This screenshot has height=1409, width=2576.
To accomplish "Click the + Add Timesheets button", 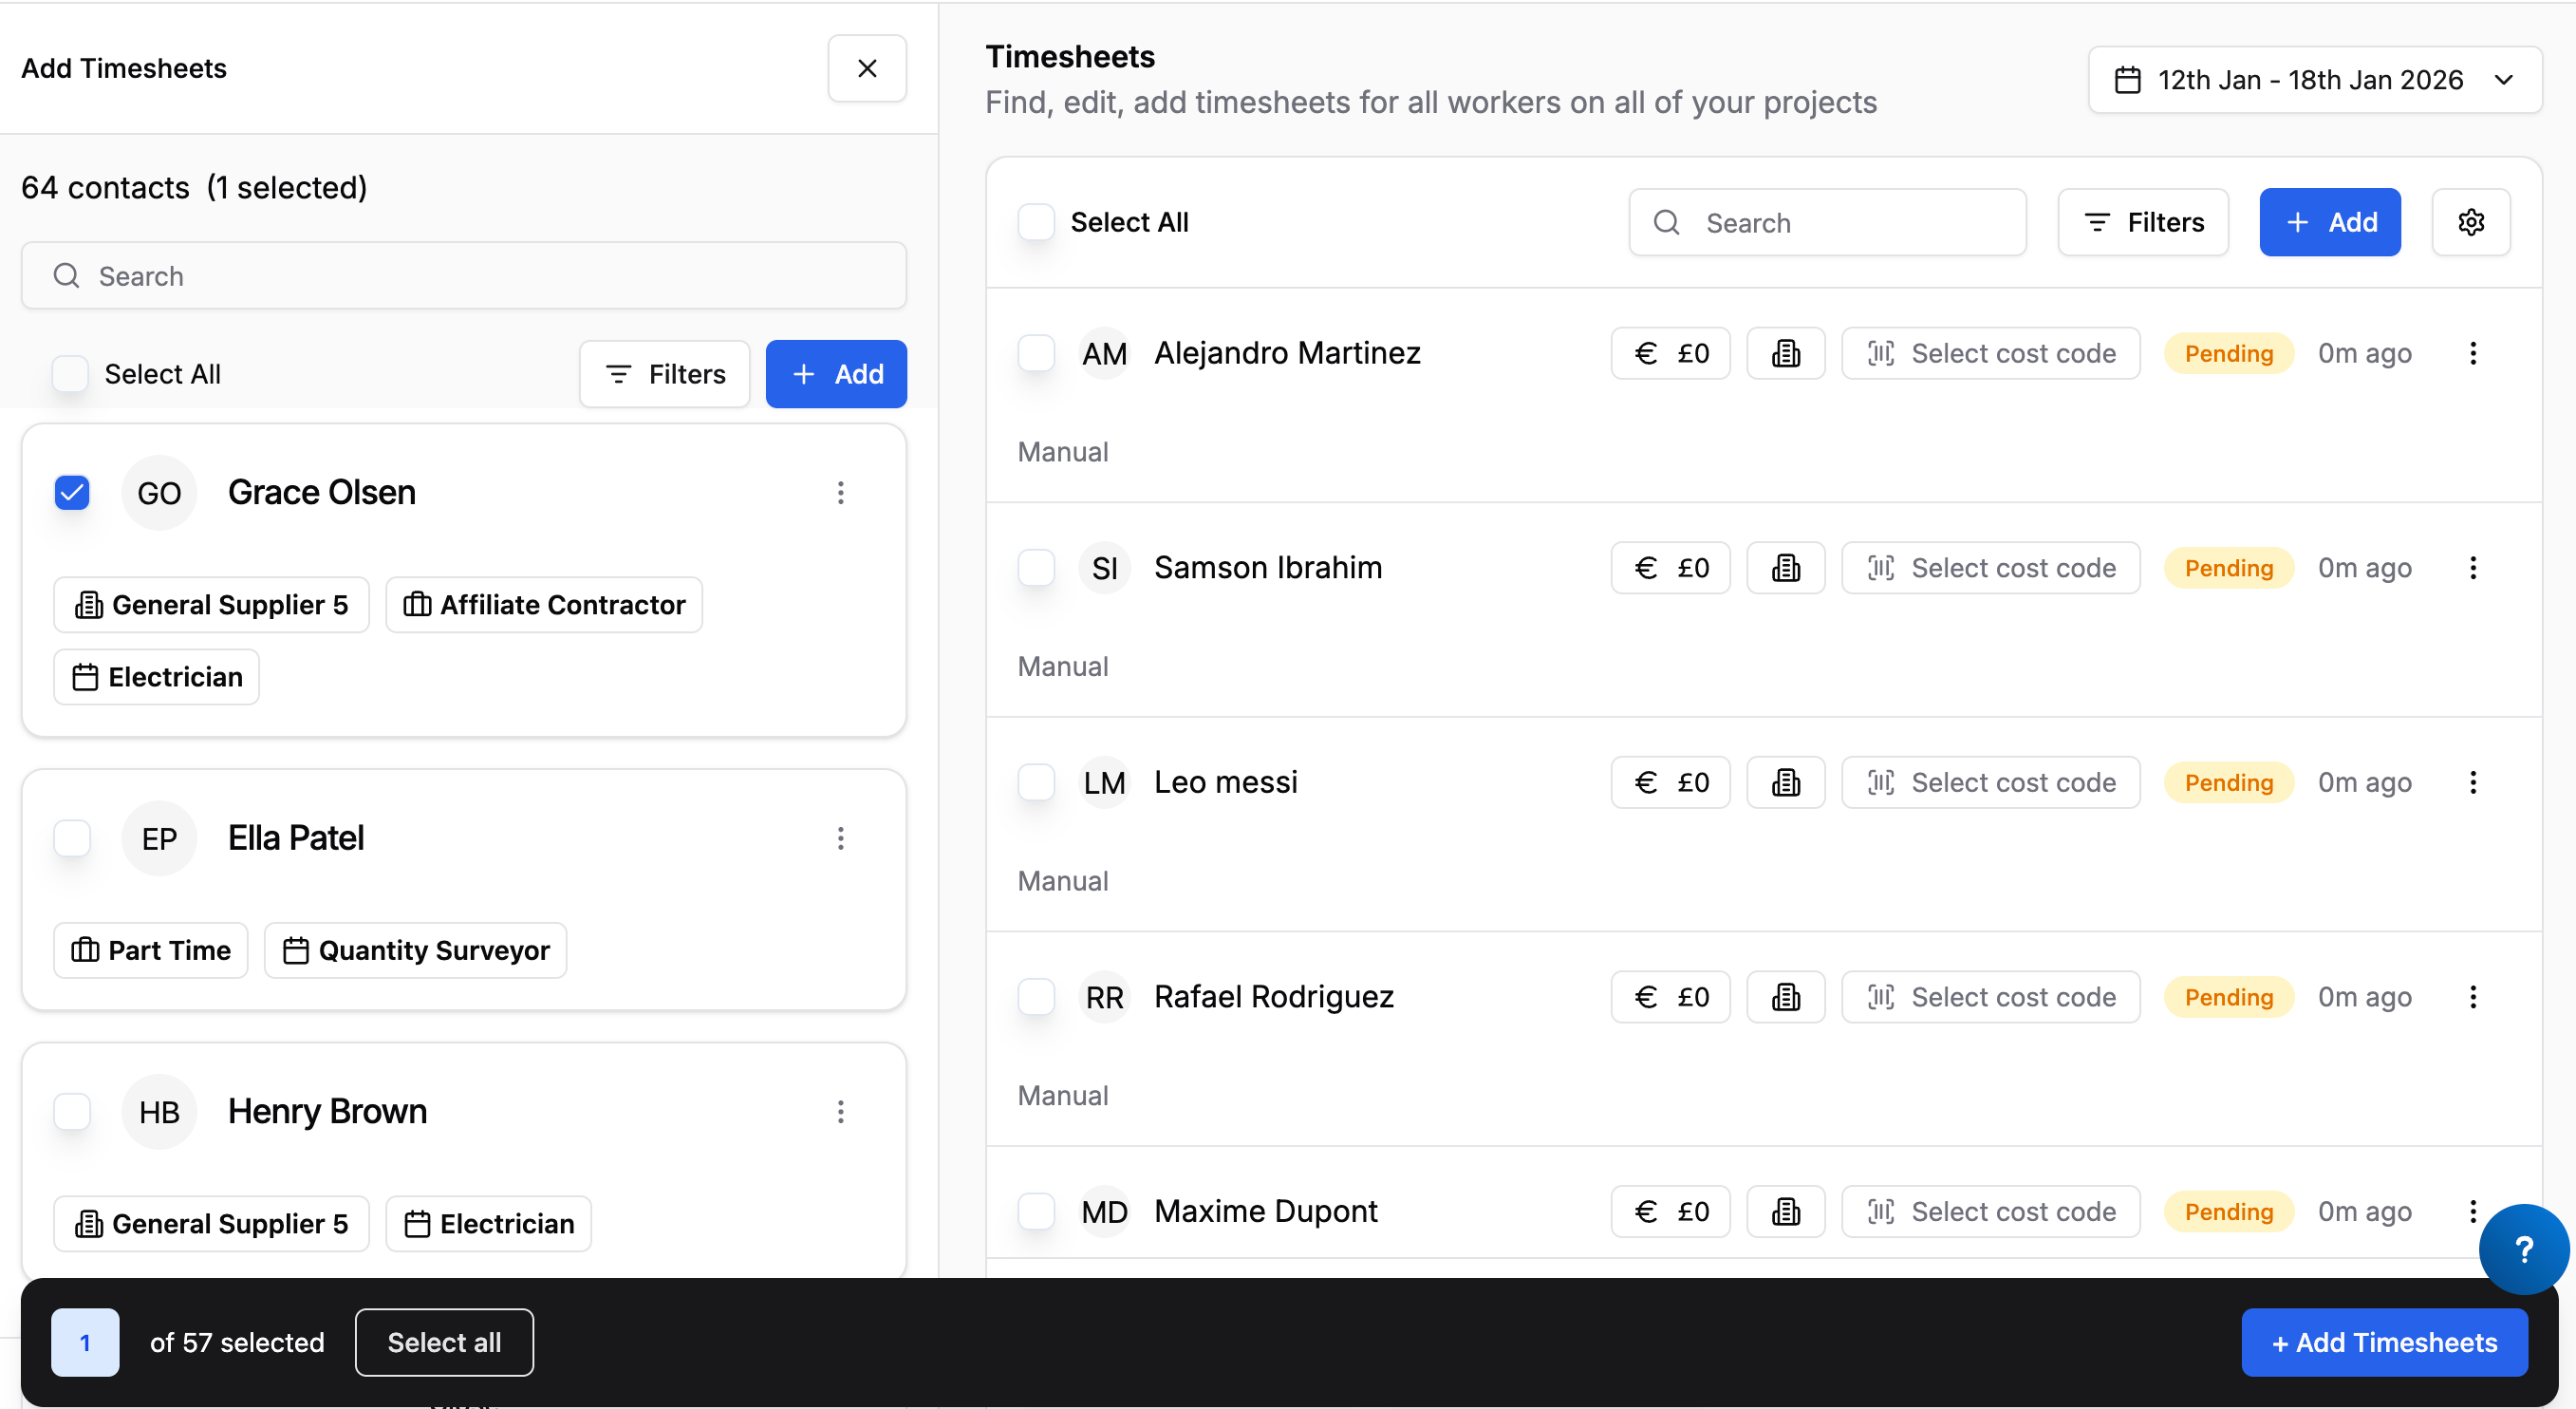I will (2385, 1342).
